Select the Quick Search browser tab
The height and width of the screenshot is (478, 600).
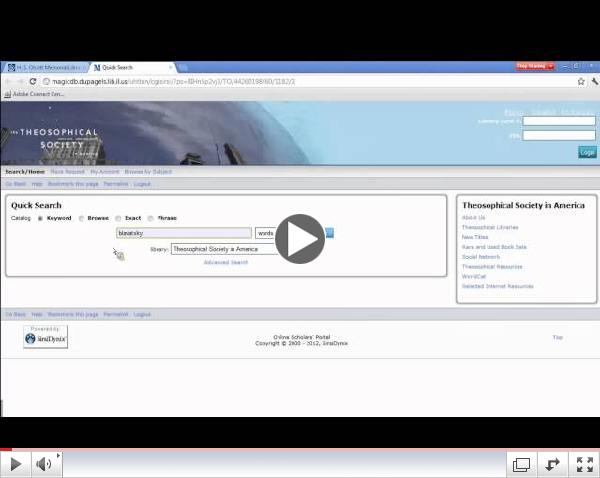130,67
